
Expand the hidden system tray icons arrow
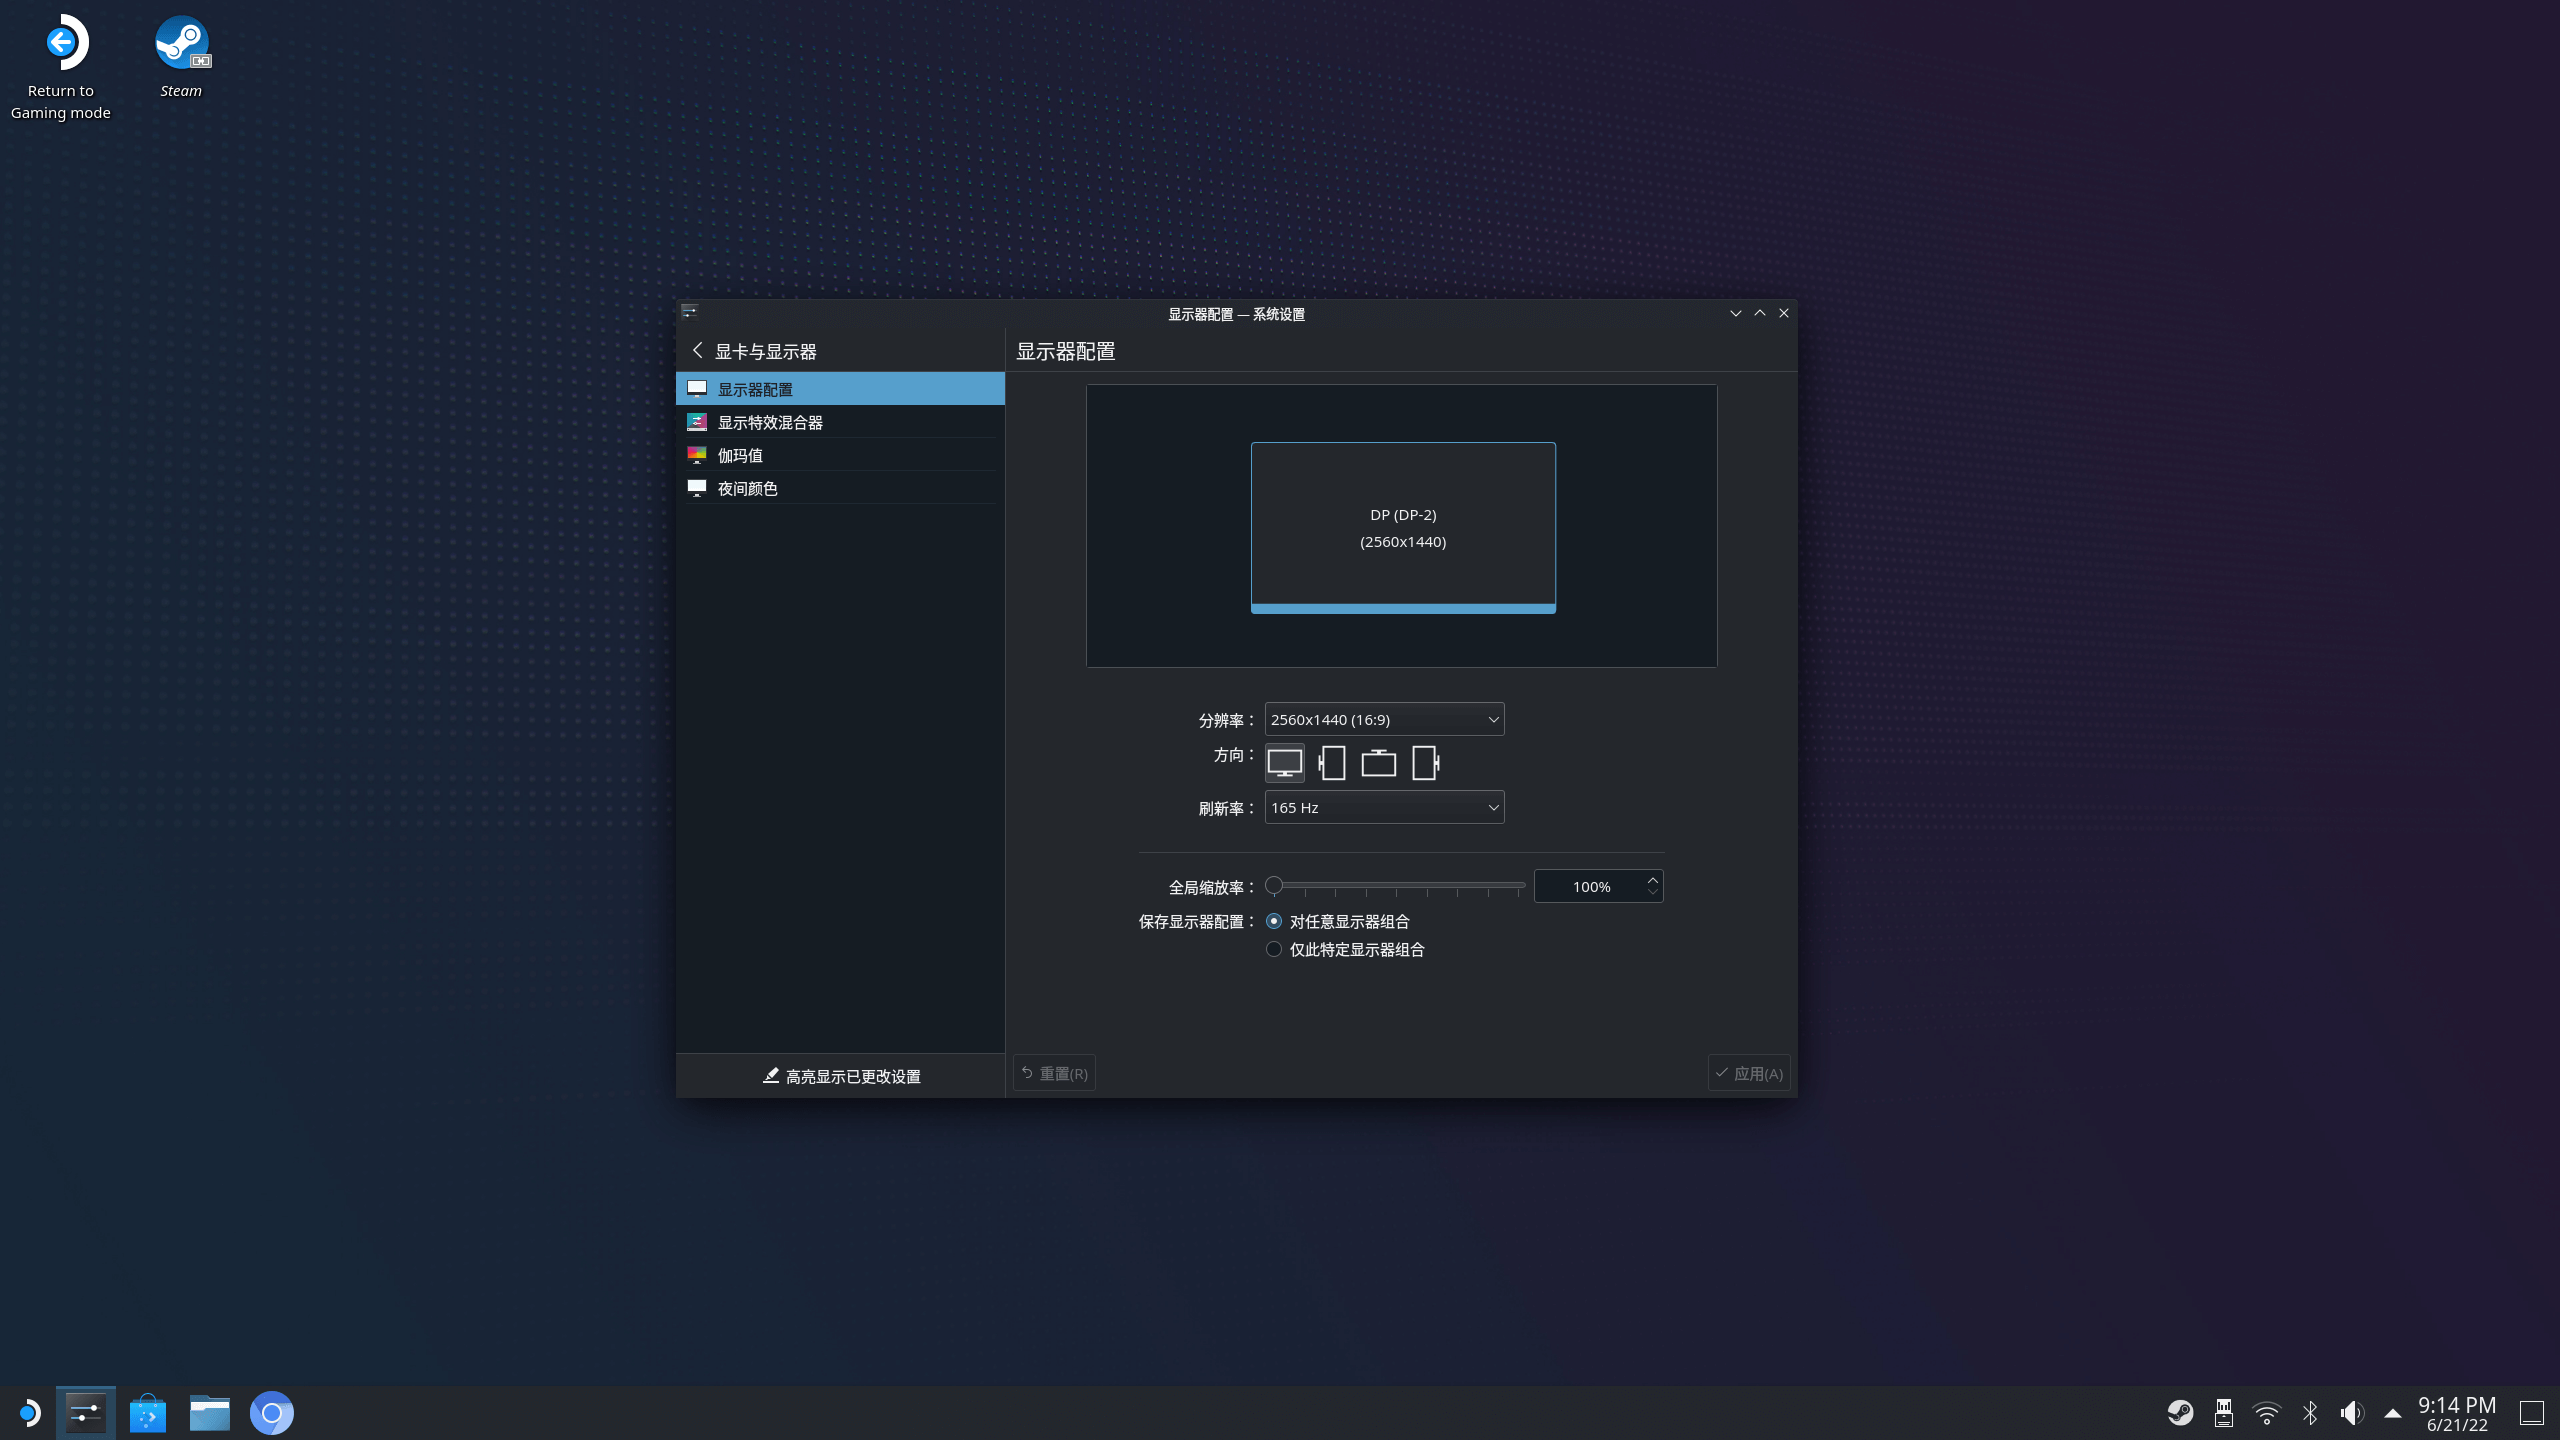coord(2393,1413)
